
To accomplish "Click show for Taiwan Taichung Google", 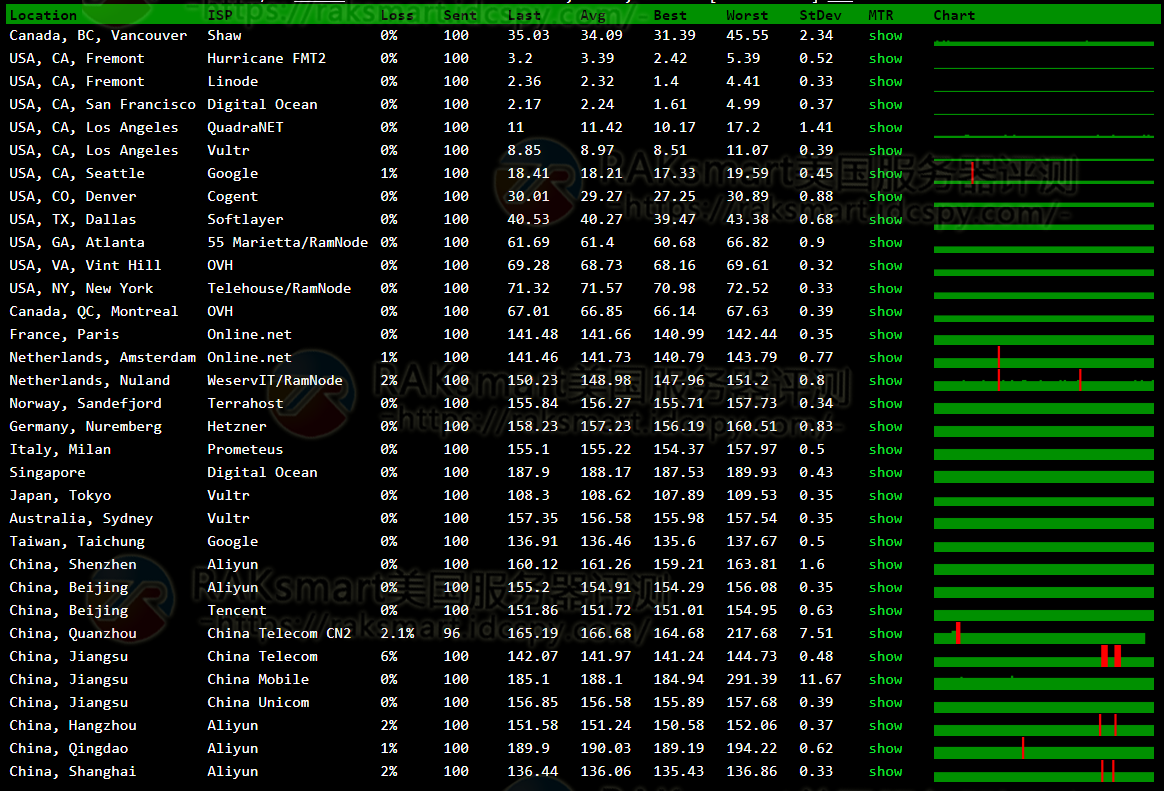I will (886, 542).
